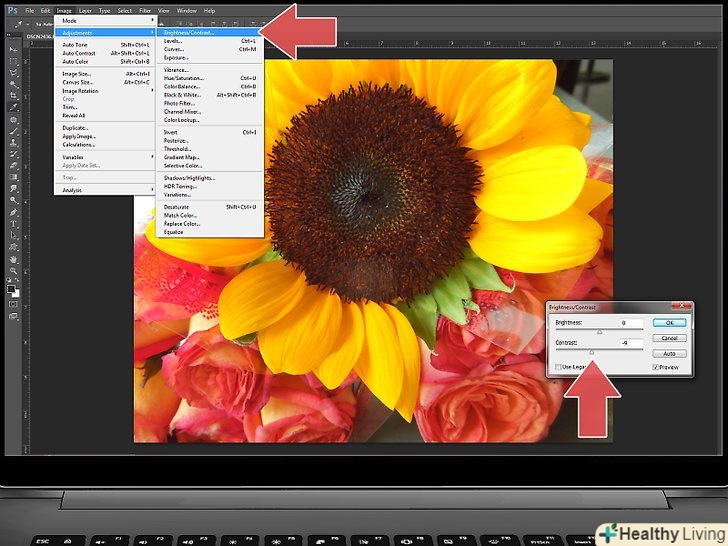Choose Image Size in Image menu
The image size is (728, 546).
(x=105, y=74)
